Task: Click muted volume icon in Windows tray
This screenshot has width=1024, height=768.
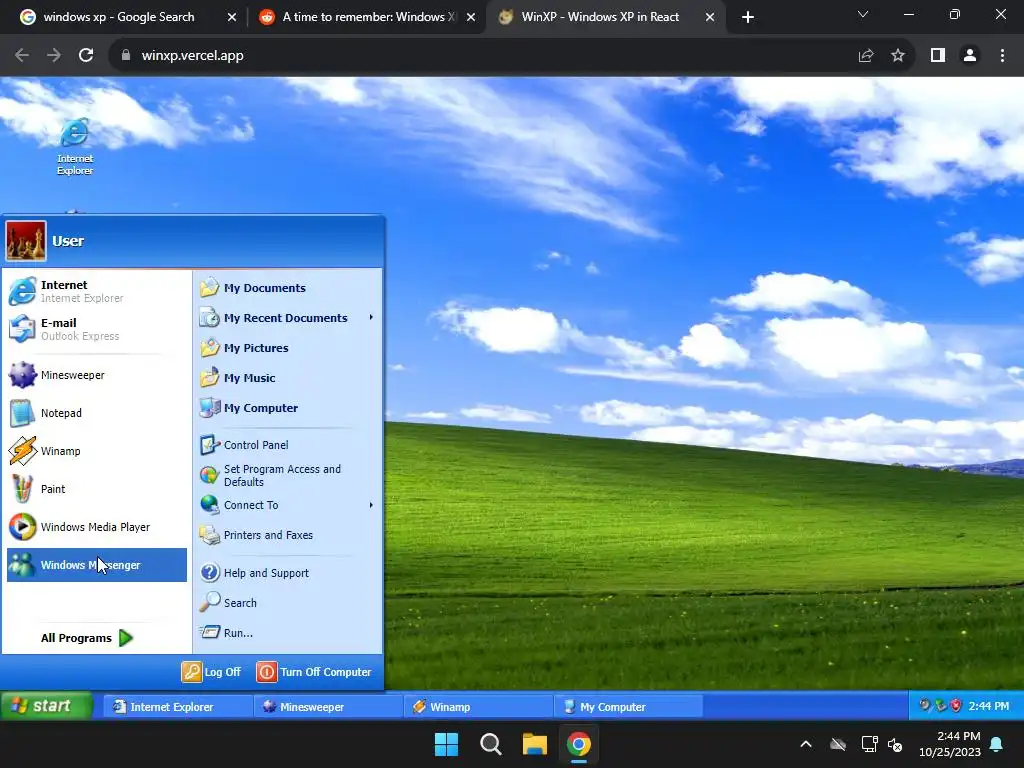Action: [x=895, y=744]
